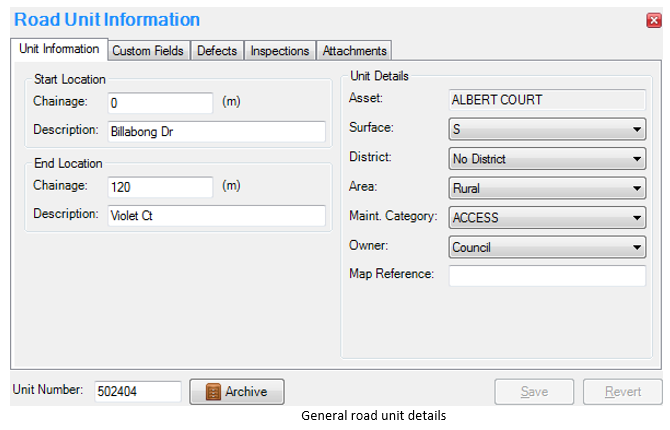Close the Road Unit Information window
Viewport: 670px width, 430px height.
(653, 20)
